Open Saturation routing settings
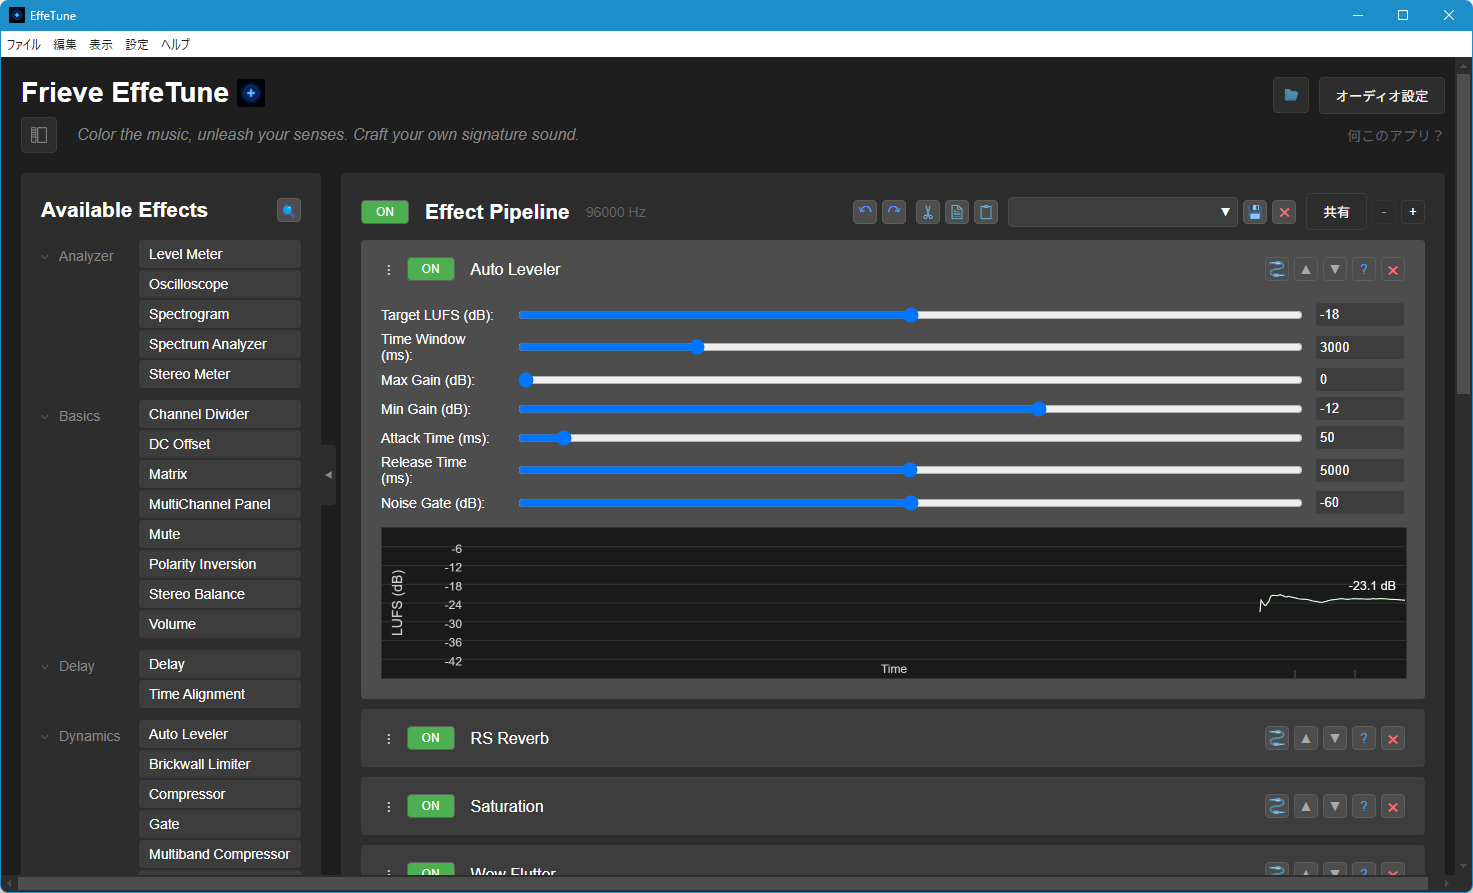Image resolution: width=1473 pixels, height=893 pixels. coord(1277,806)
